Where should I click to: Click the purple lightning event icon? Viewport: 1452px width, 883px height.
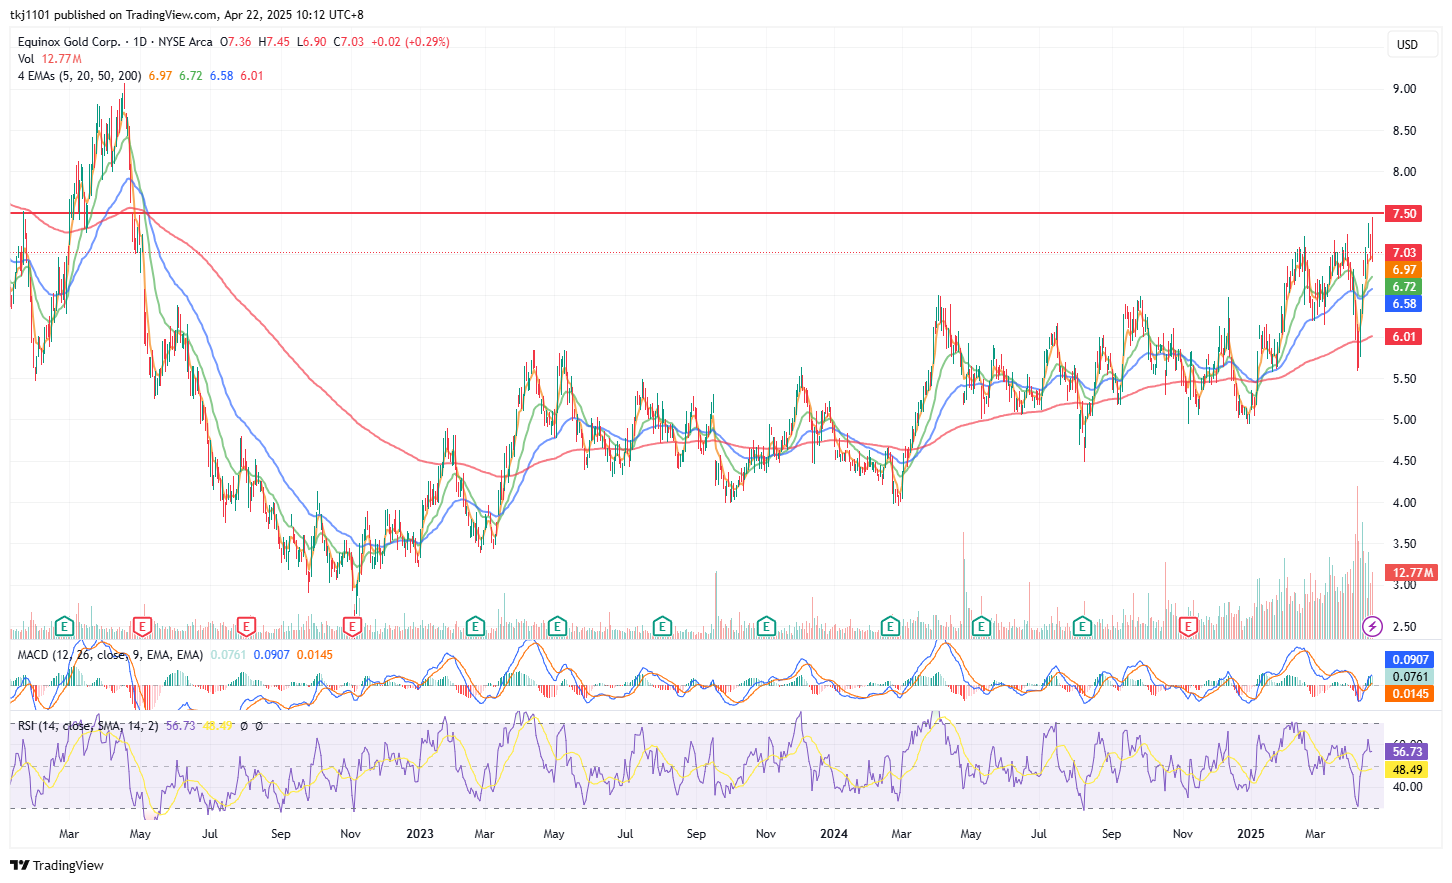tap(1373, 627)
